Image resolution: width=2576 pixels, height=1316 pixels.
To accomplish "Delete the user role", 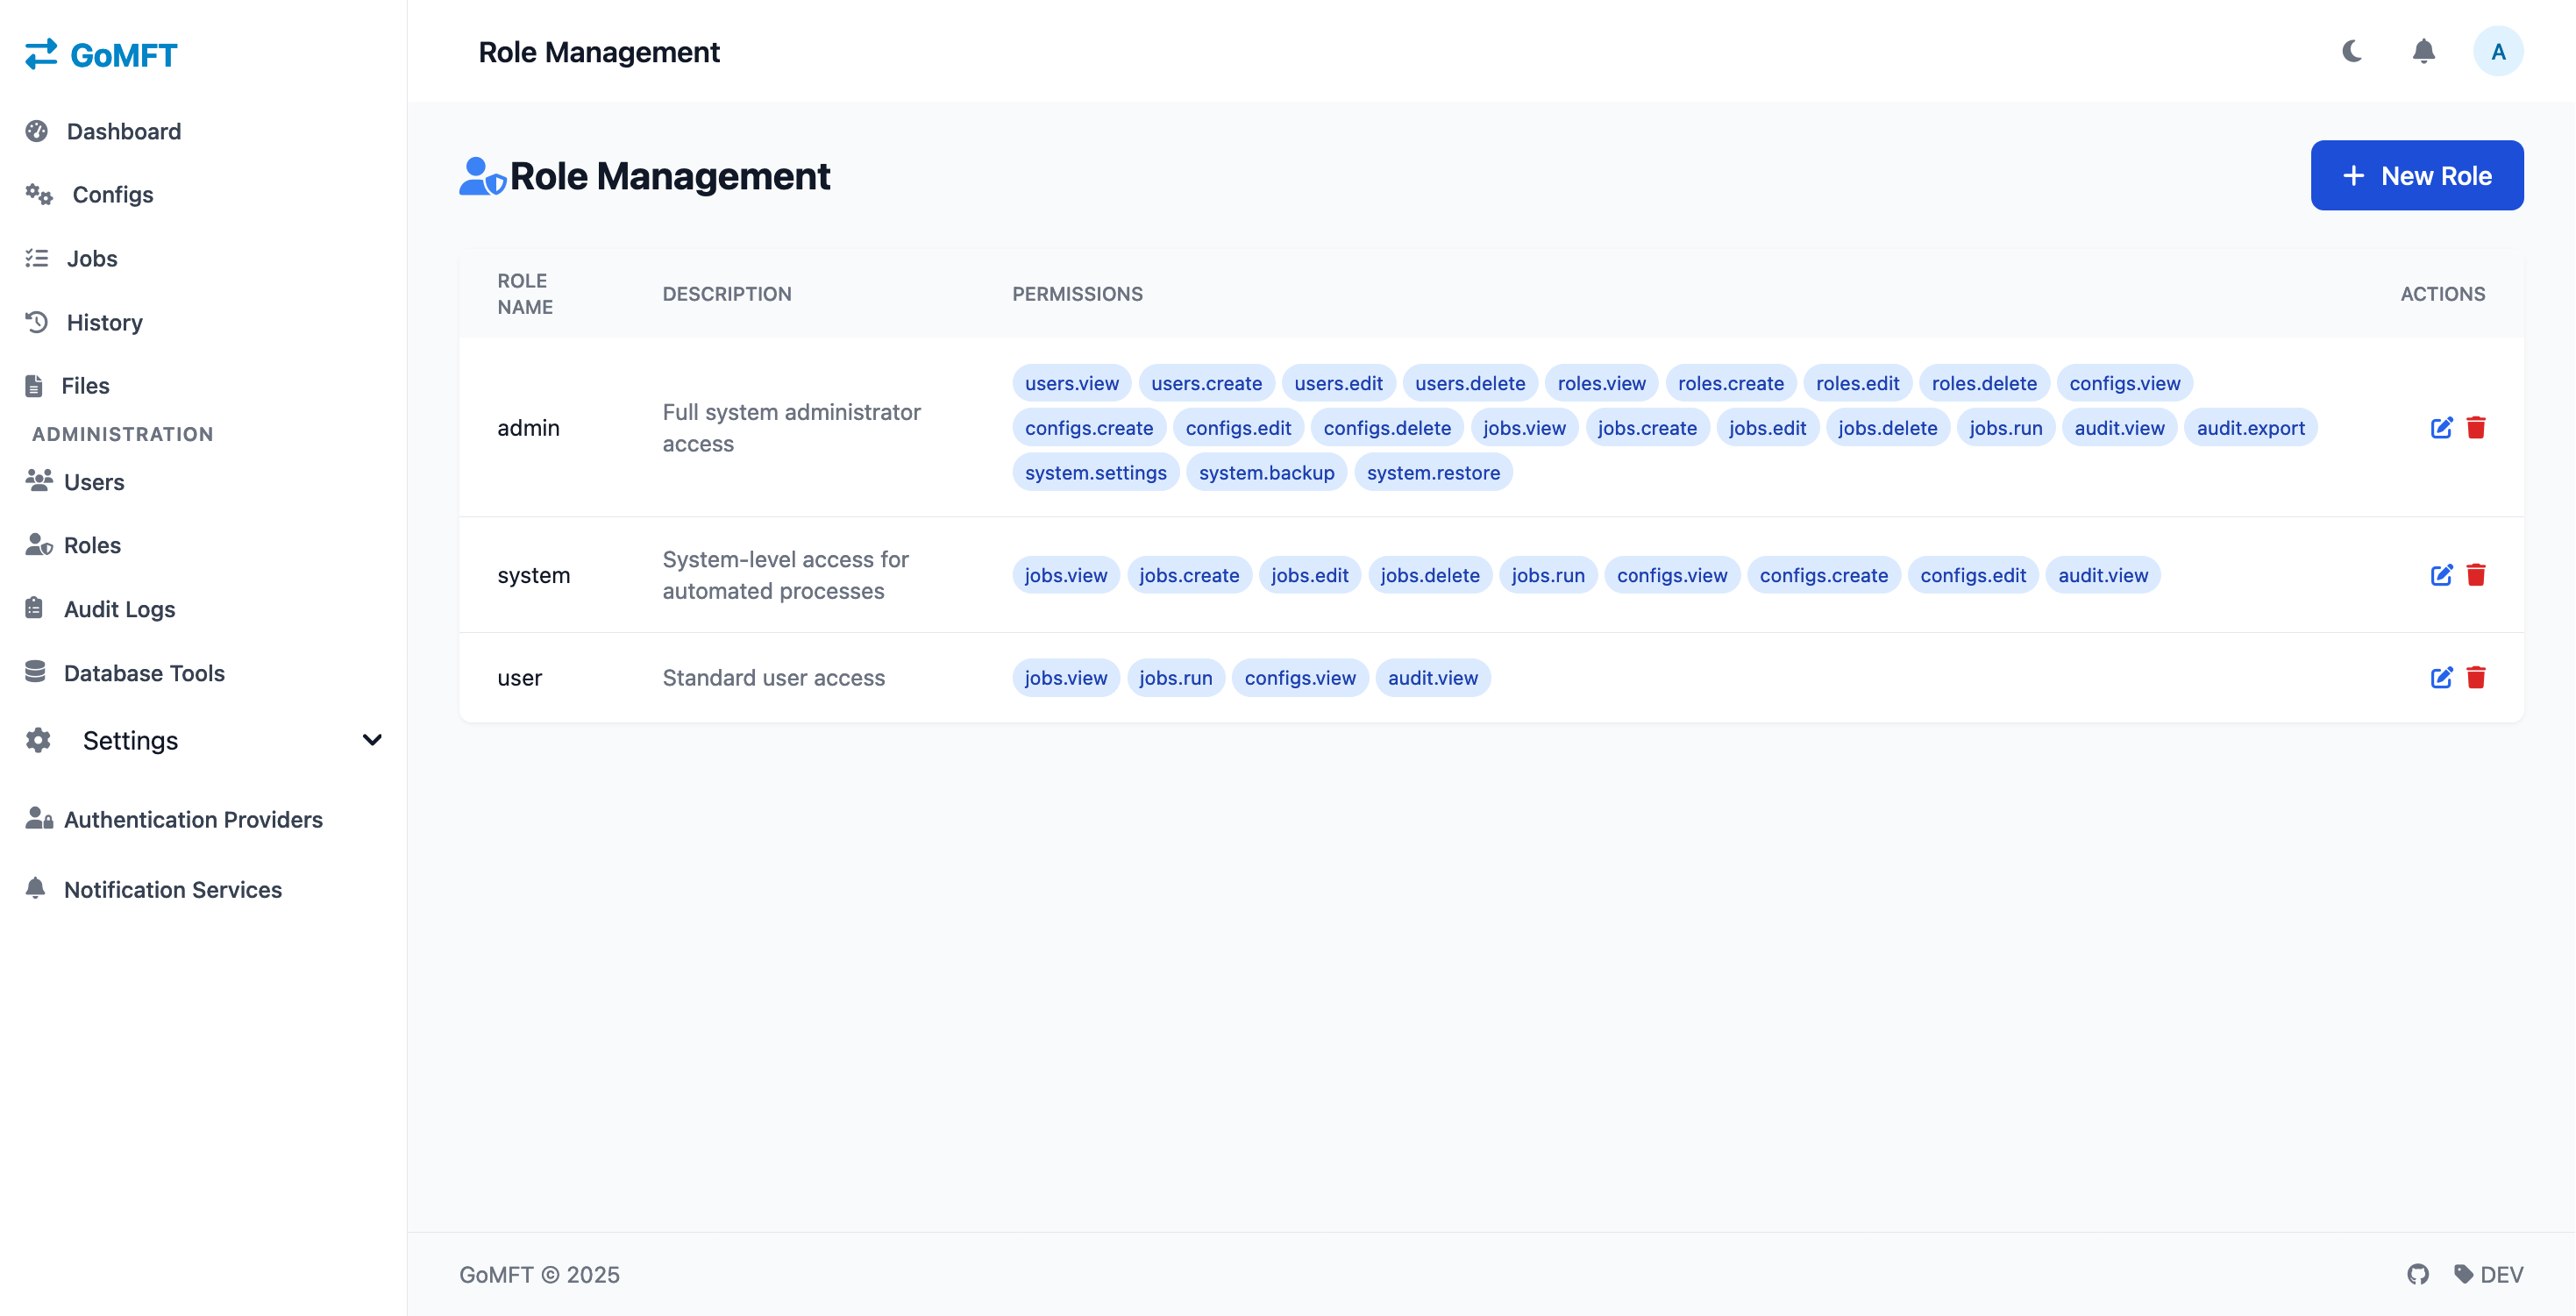I will click(x=2475, y=678).
